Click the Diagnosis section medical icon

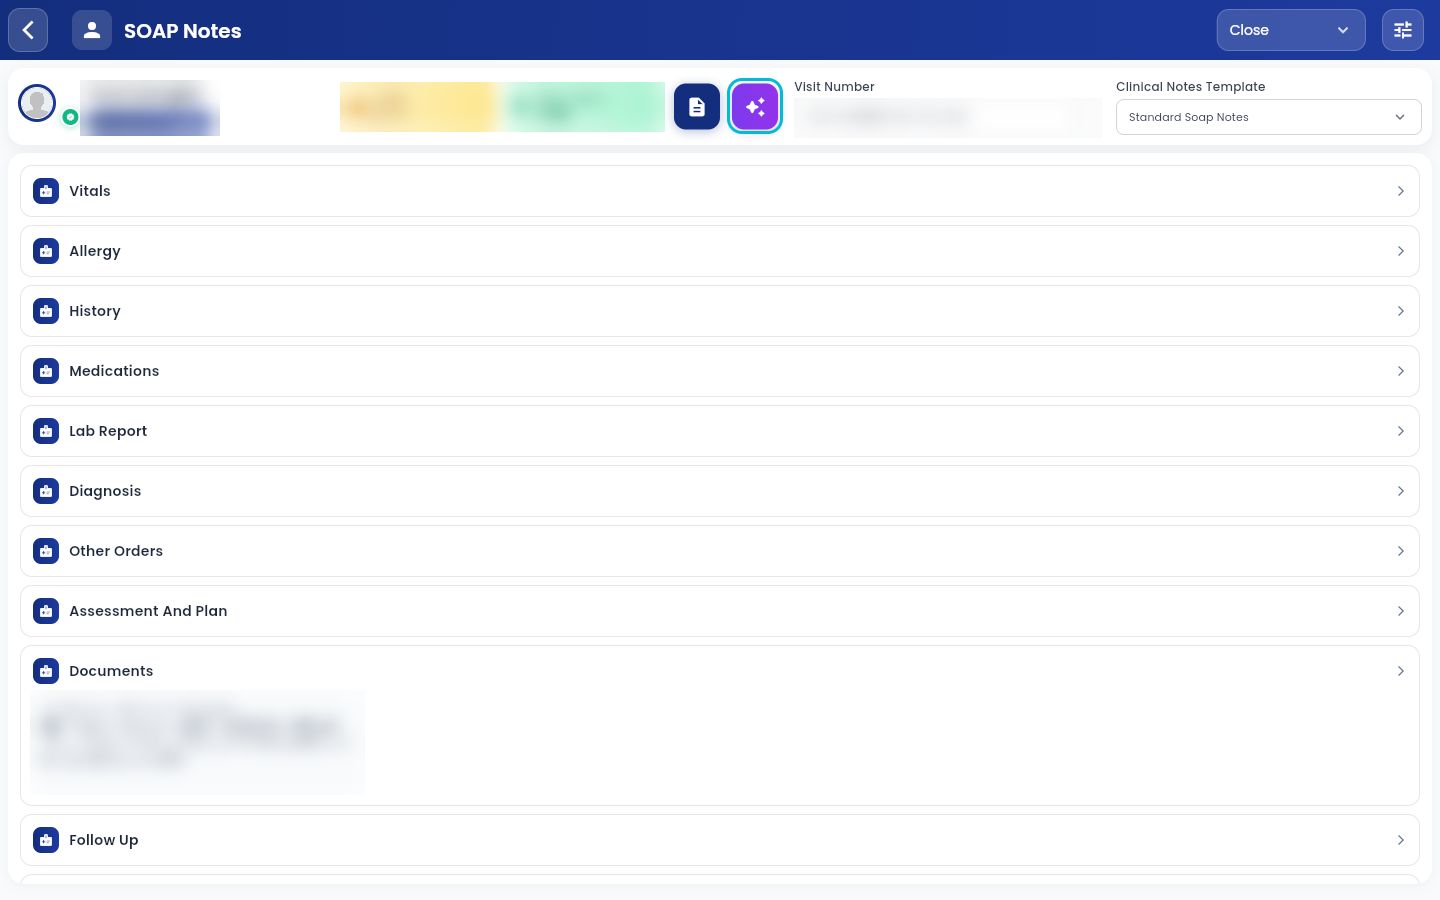tap(46, 491)
